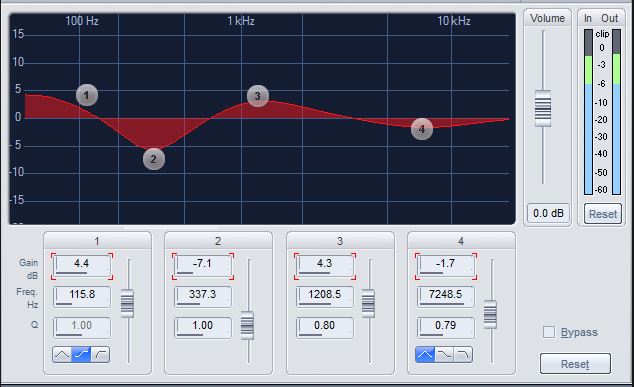Viewport: 634px width, 387px height.
Task: Click band 1 gain field 4.4
Action: pyautogui.click(x=82, y=266)
